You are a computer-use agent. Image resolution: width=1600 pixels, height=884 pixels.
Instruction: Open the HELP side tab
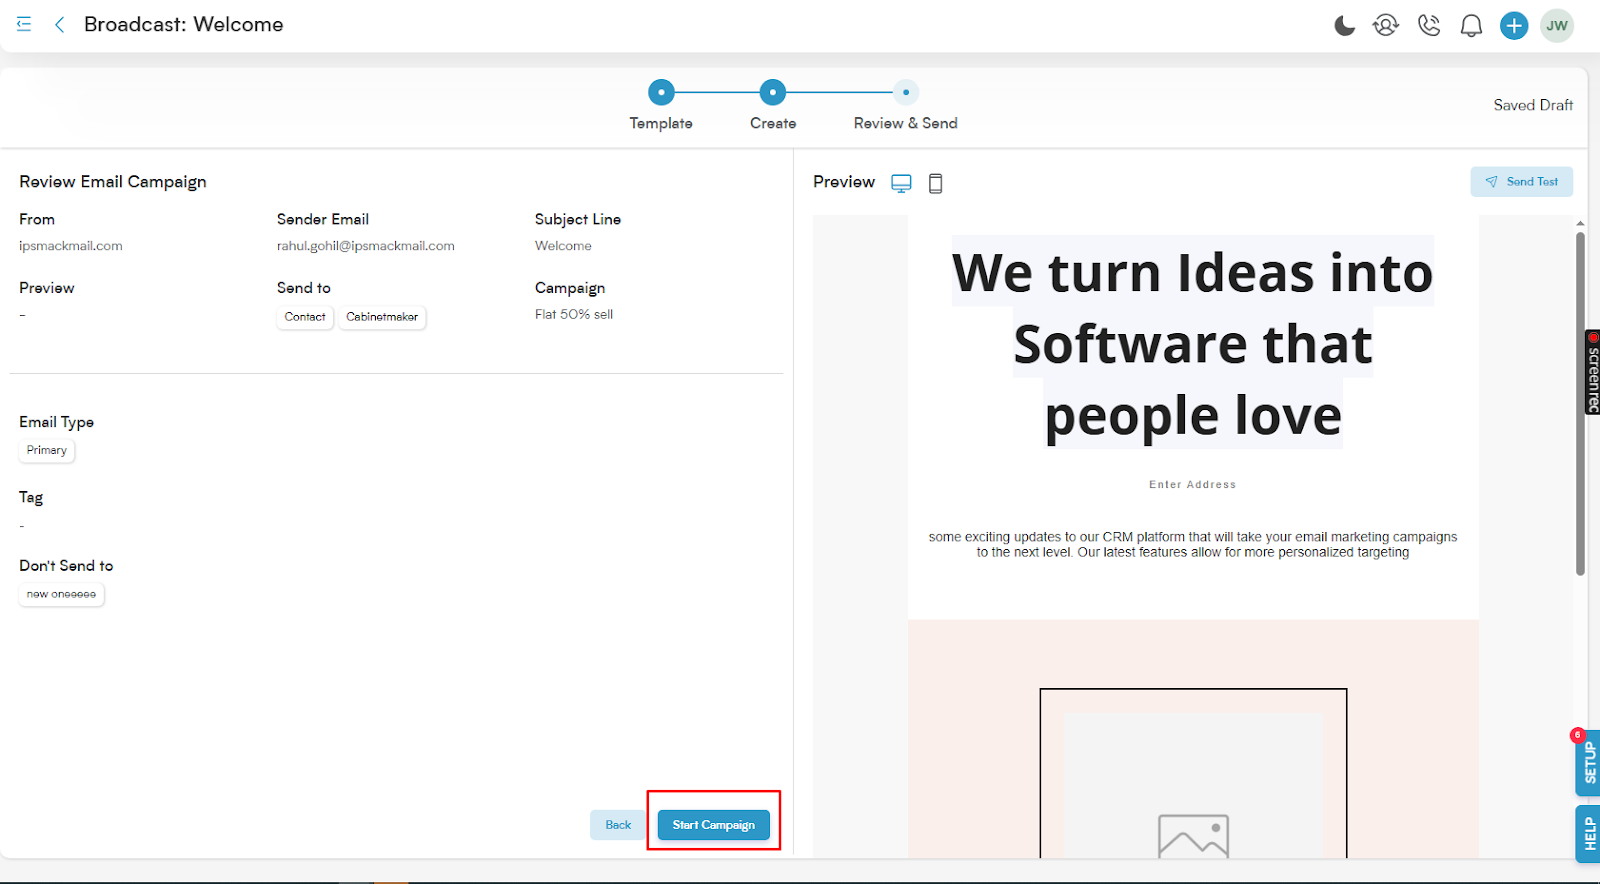(x=1588, y=834)
